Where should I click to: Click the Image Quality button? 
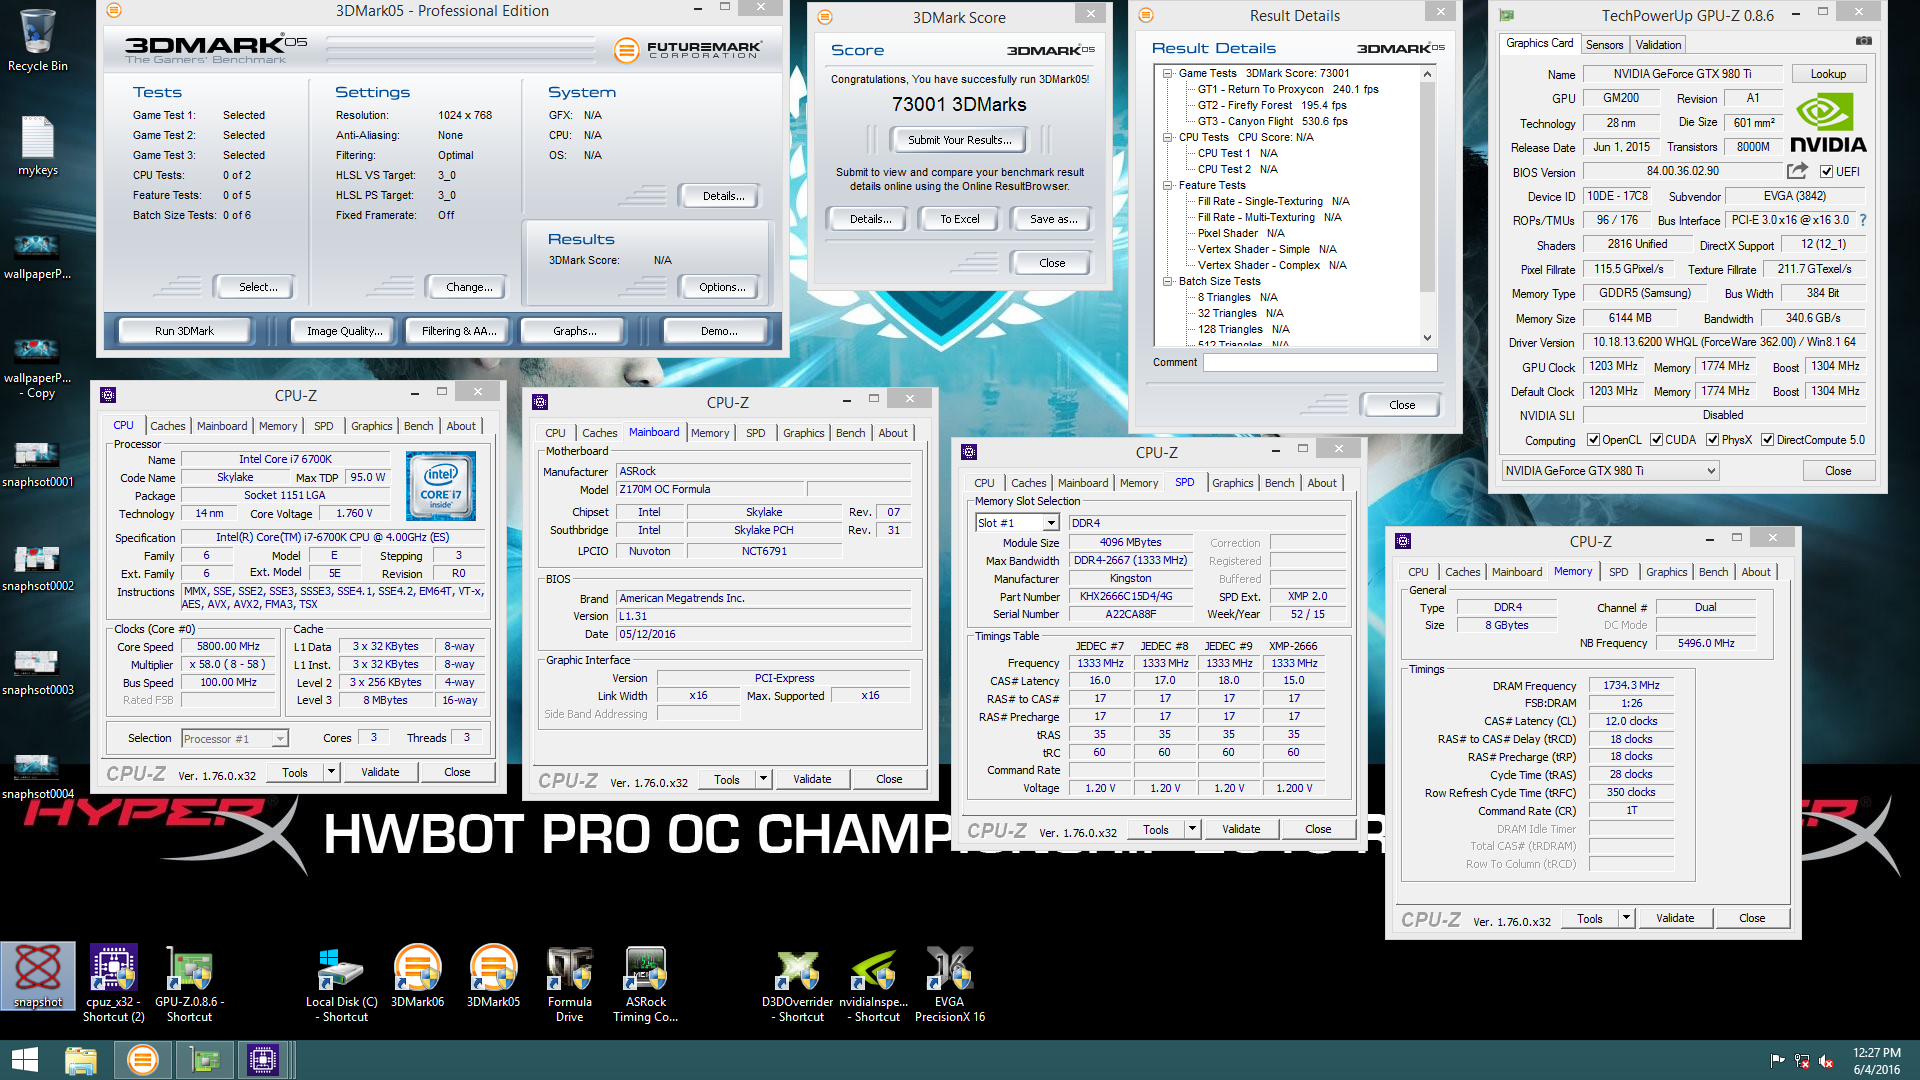tap(344, 331)
